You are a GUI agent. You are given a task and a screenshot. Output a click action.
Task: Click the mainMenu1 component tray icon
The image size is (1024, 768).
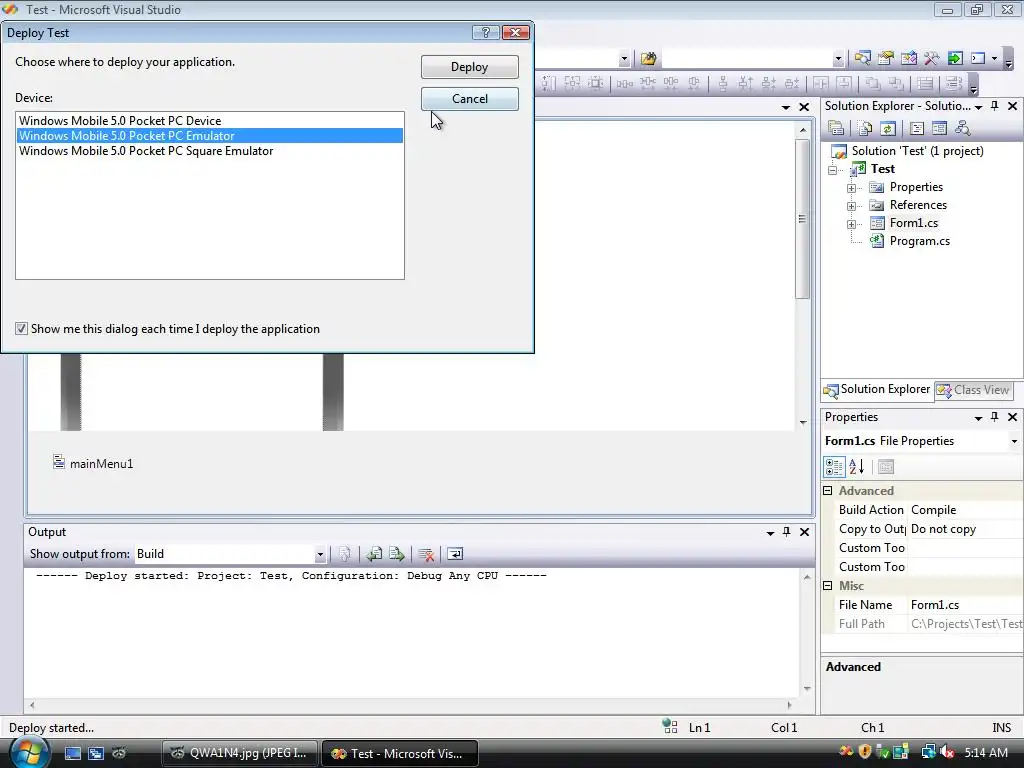pyautogui.click(x=59, y=462)
